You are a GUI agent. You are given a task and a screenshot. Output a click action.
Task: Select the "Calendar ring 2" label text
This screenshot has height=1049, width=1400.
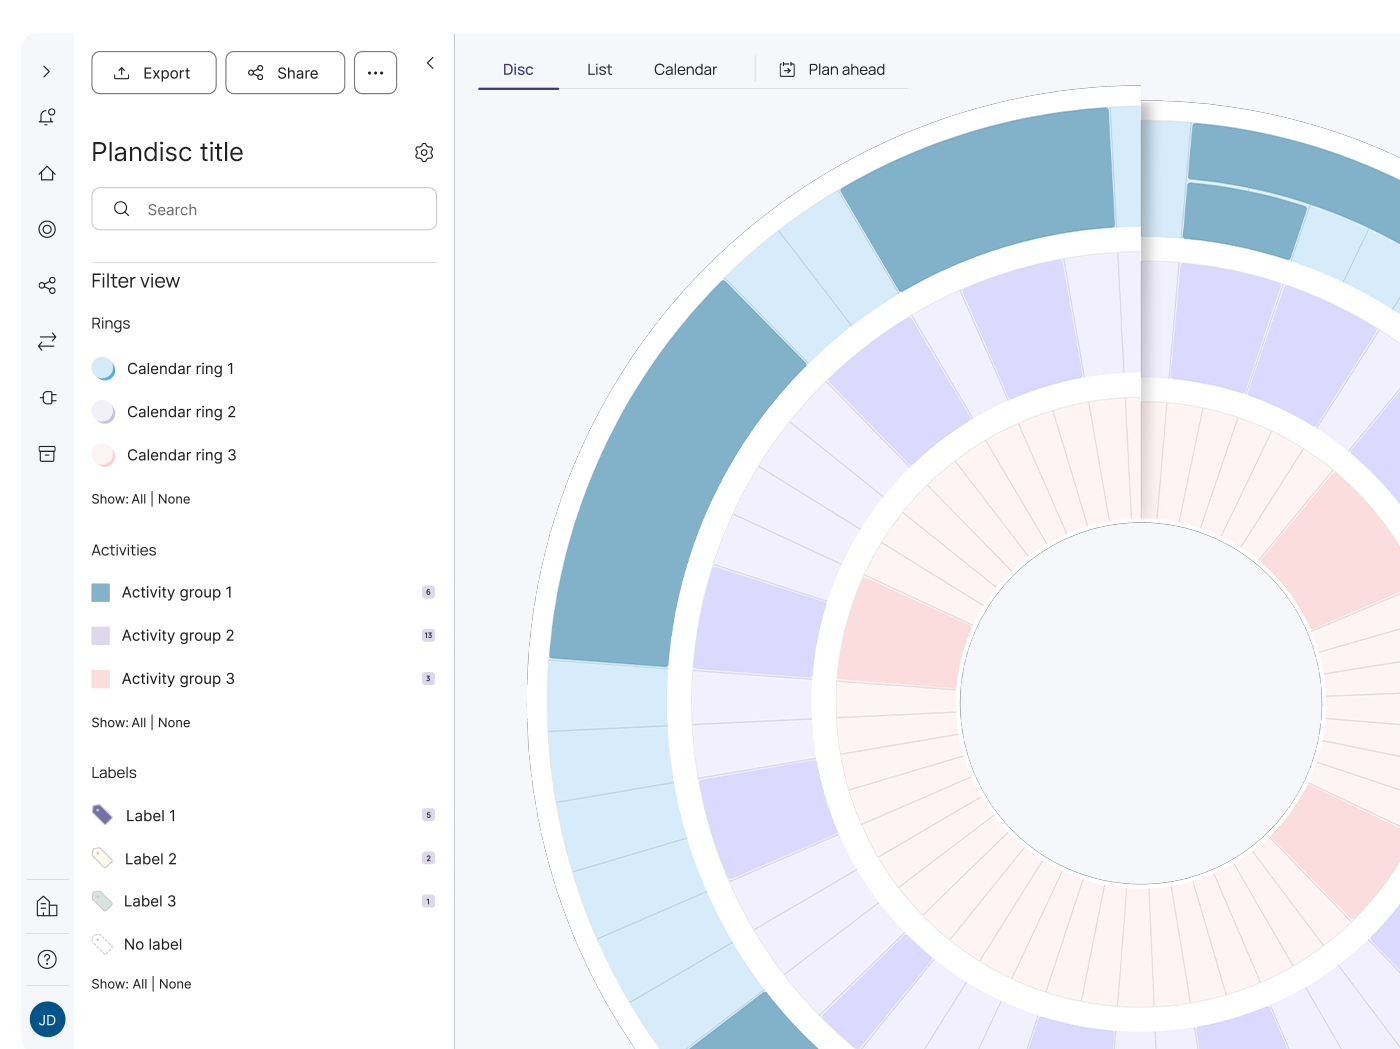pyautogui.click(x=181, y=411)
